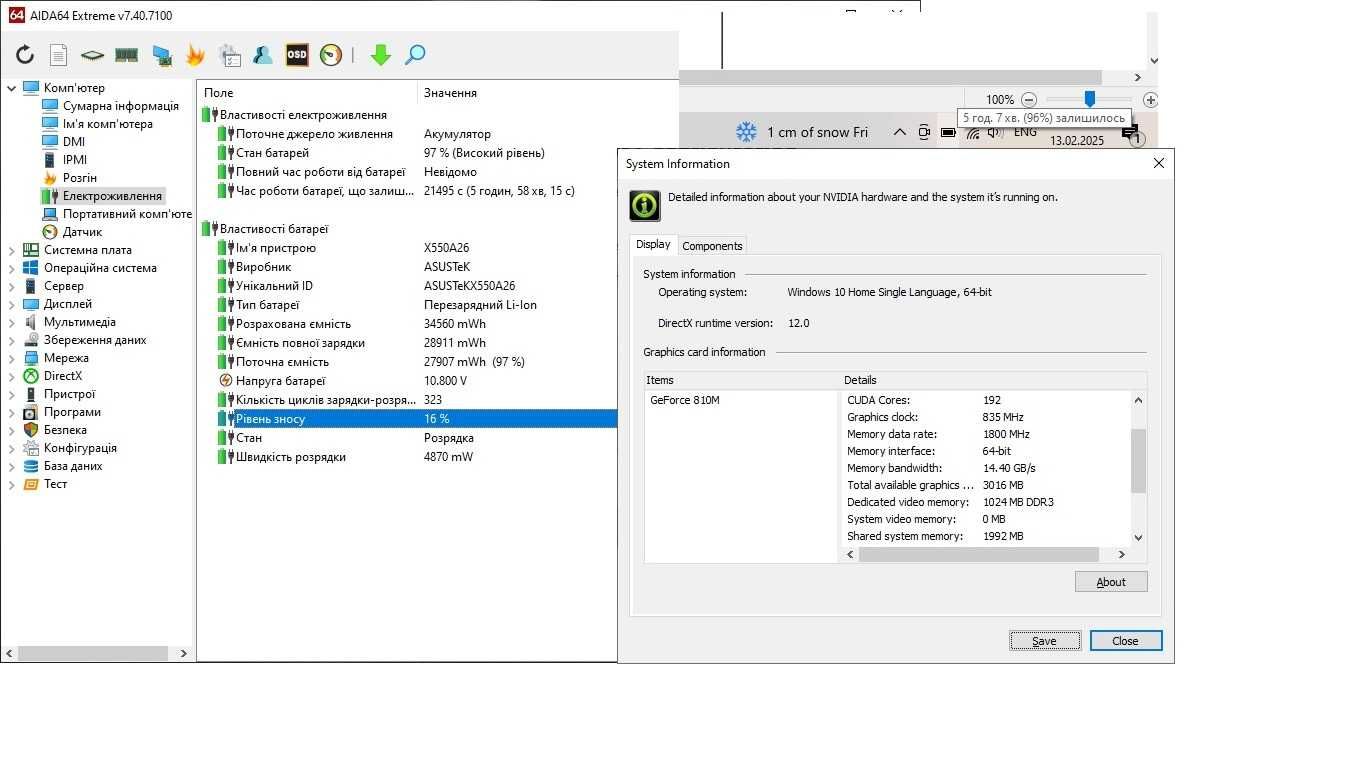Select the Програми tree item
The height and width of the screenshot is (768, 1366).
click(72, 412)
